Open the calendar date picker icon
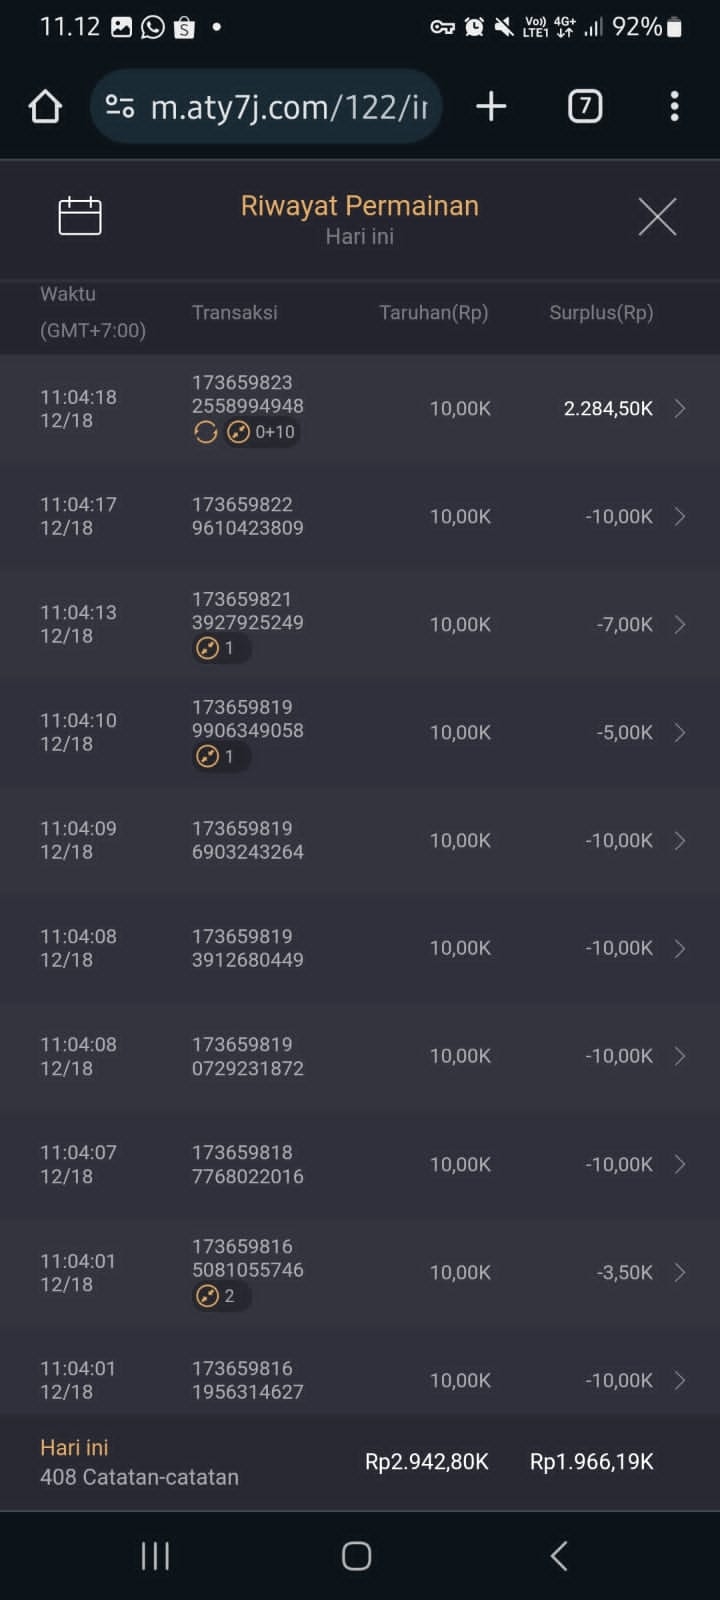Image resolution: width=720 pixels, height=1600 pixels. pos(80,216)
